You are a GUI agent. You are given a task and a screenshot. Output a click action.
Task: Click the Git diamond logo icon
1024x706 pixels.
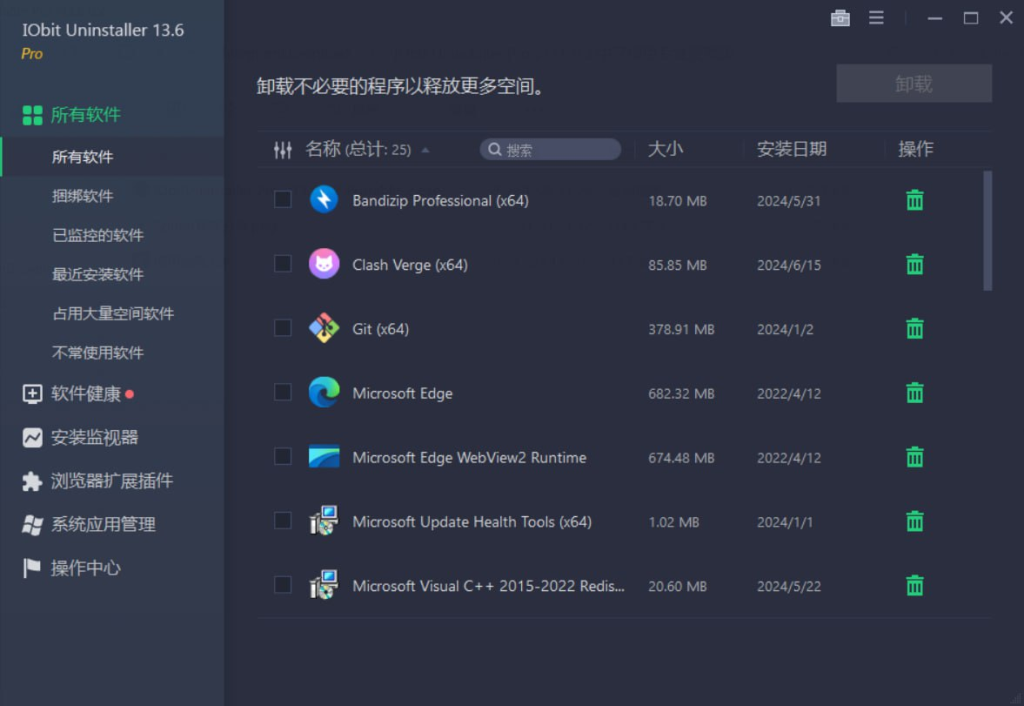[324, 328]
